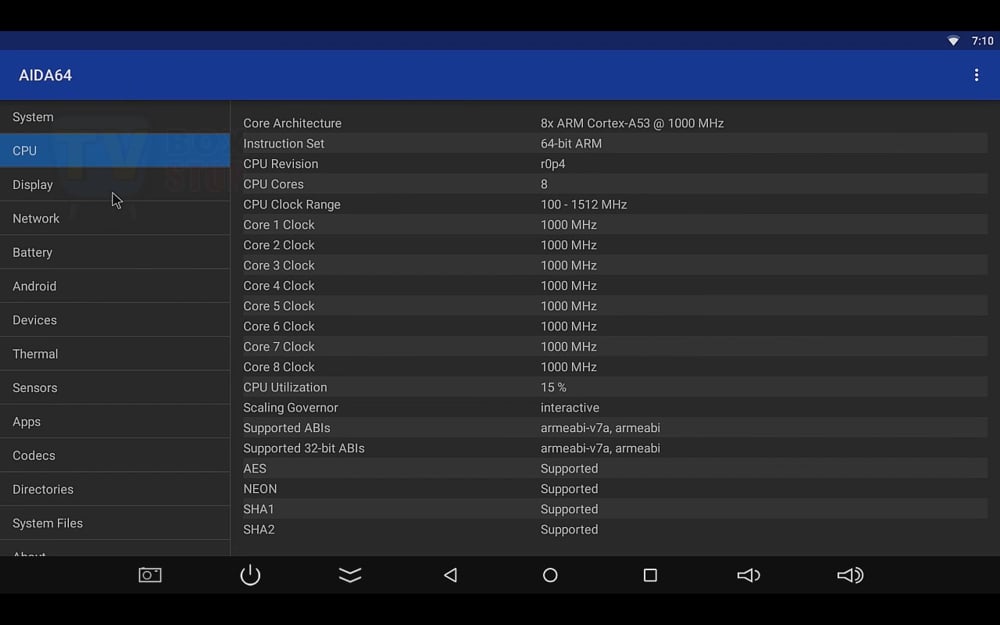Select the Display category
This screenshot has height=625, width=1000.
(115, 185)
